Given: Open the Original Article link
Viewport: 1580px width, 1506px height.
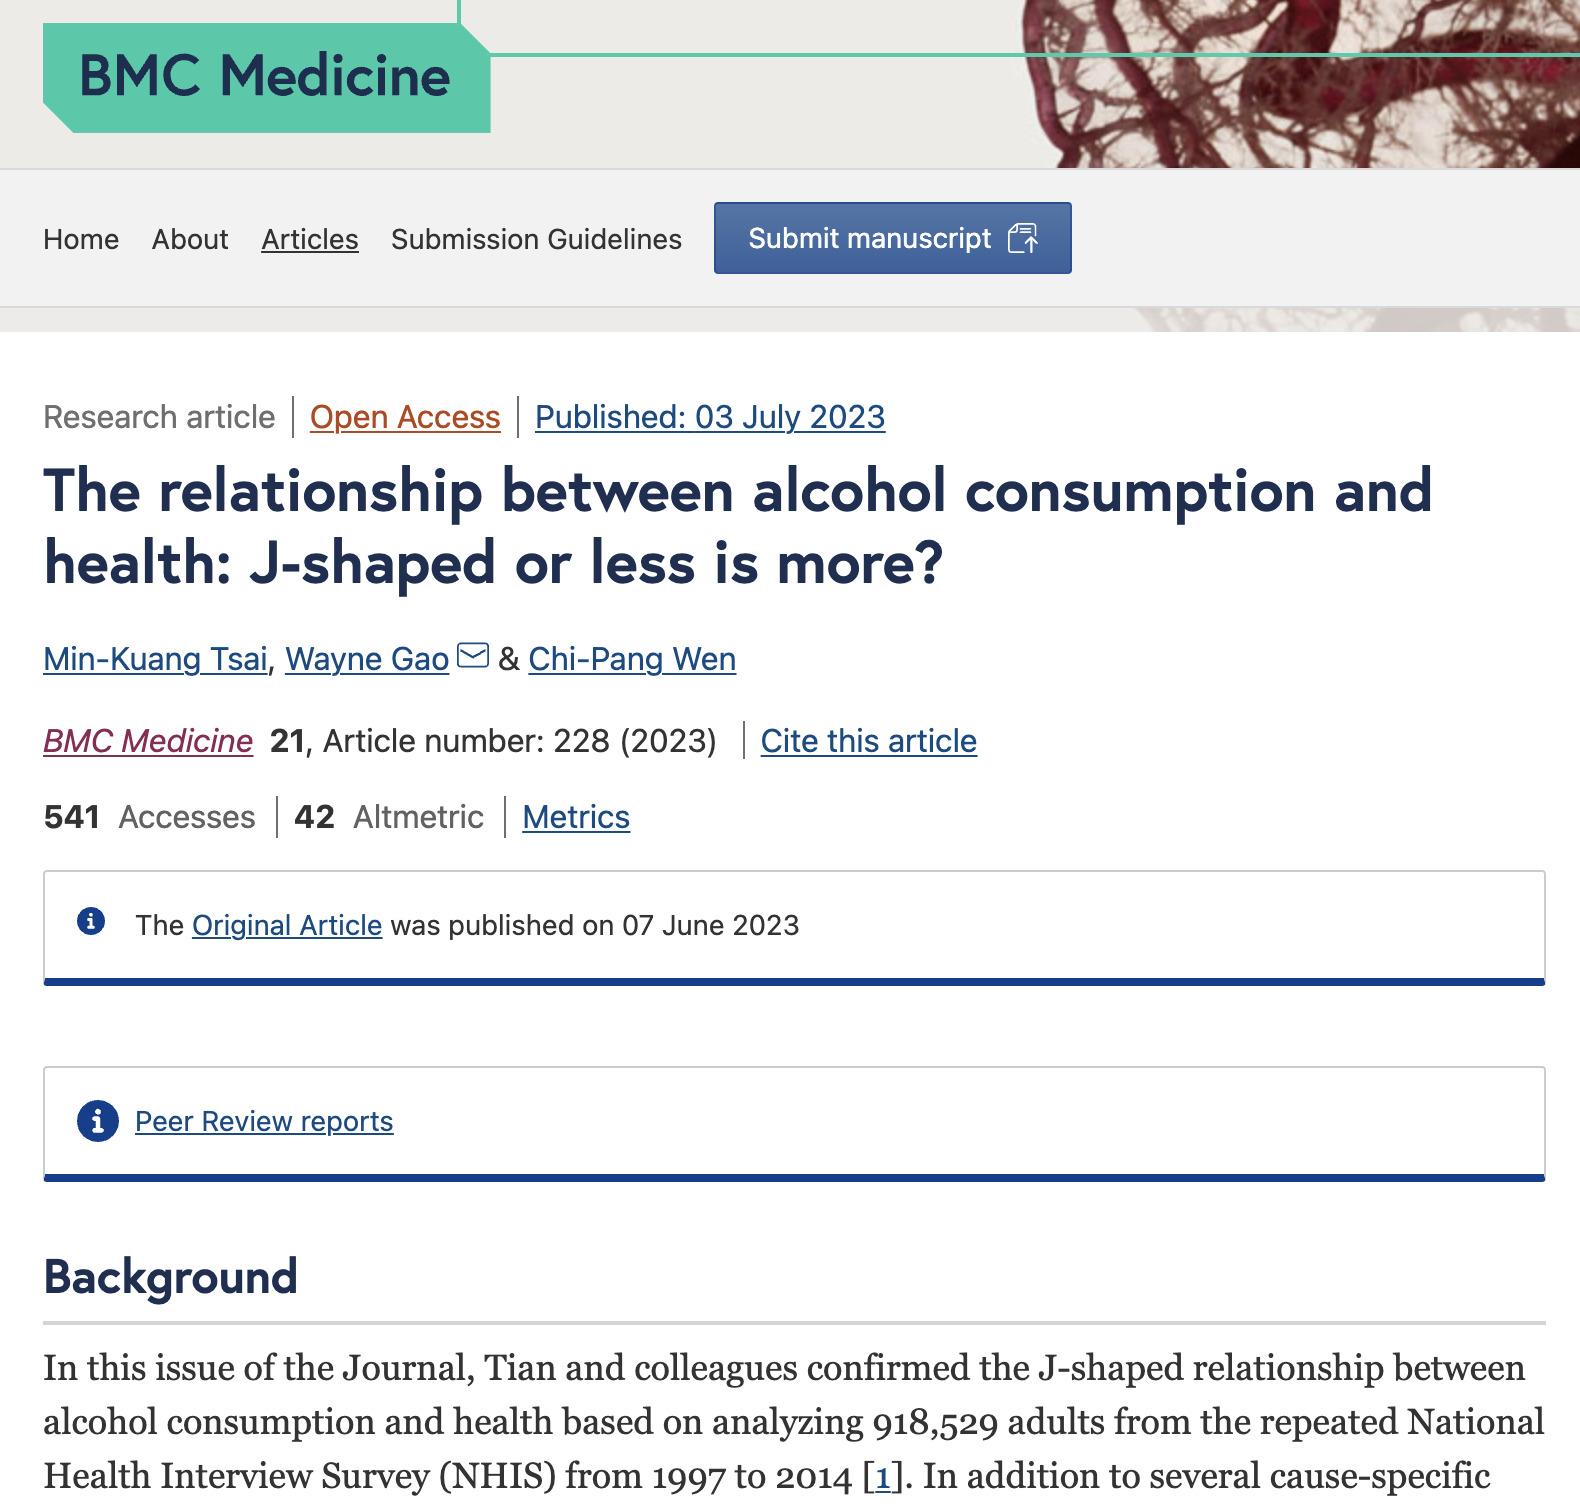Looking at the screenshot, I should point(287,925).
